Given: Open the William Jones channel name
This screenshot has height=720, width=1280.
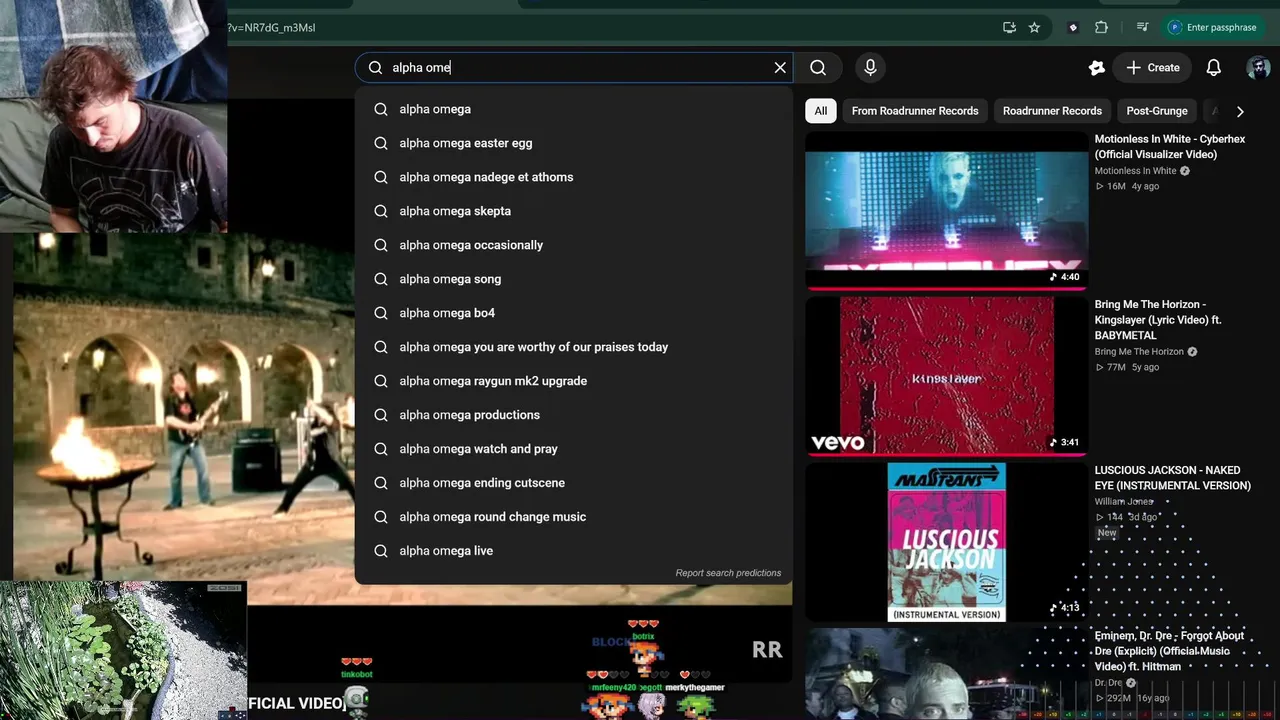Looking at the screenshot, I should tap(1124, 501).
